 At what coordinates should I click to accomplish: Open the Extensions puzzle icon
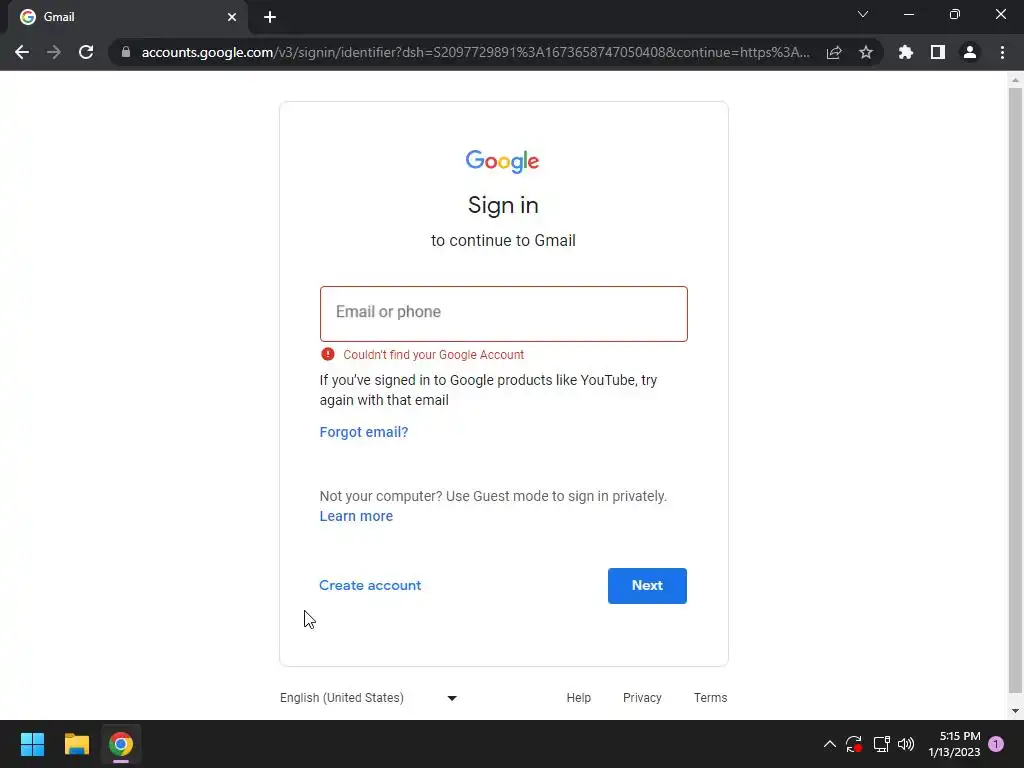pyautogui.click(x=906, y=52)
